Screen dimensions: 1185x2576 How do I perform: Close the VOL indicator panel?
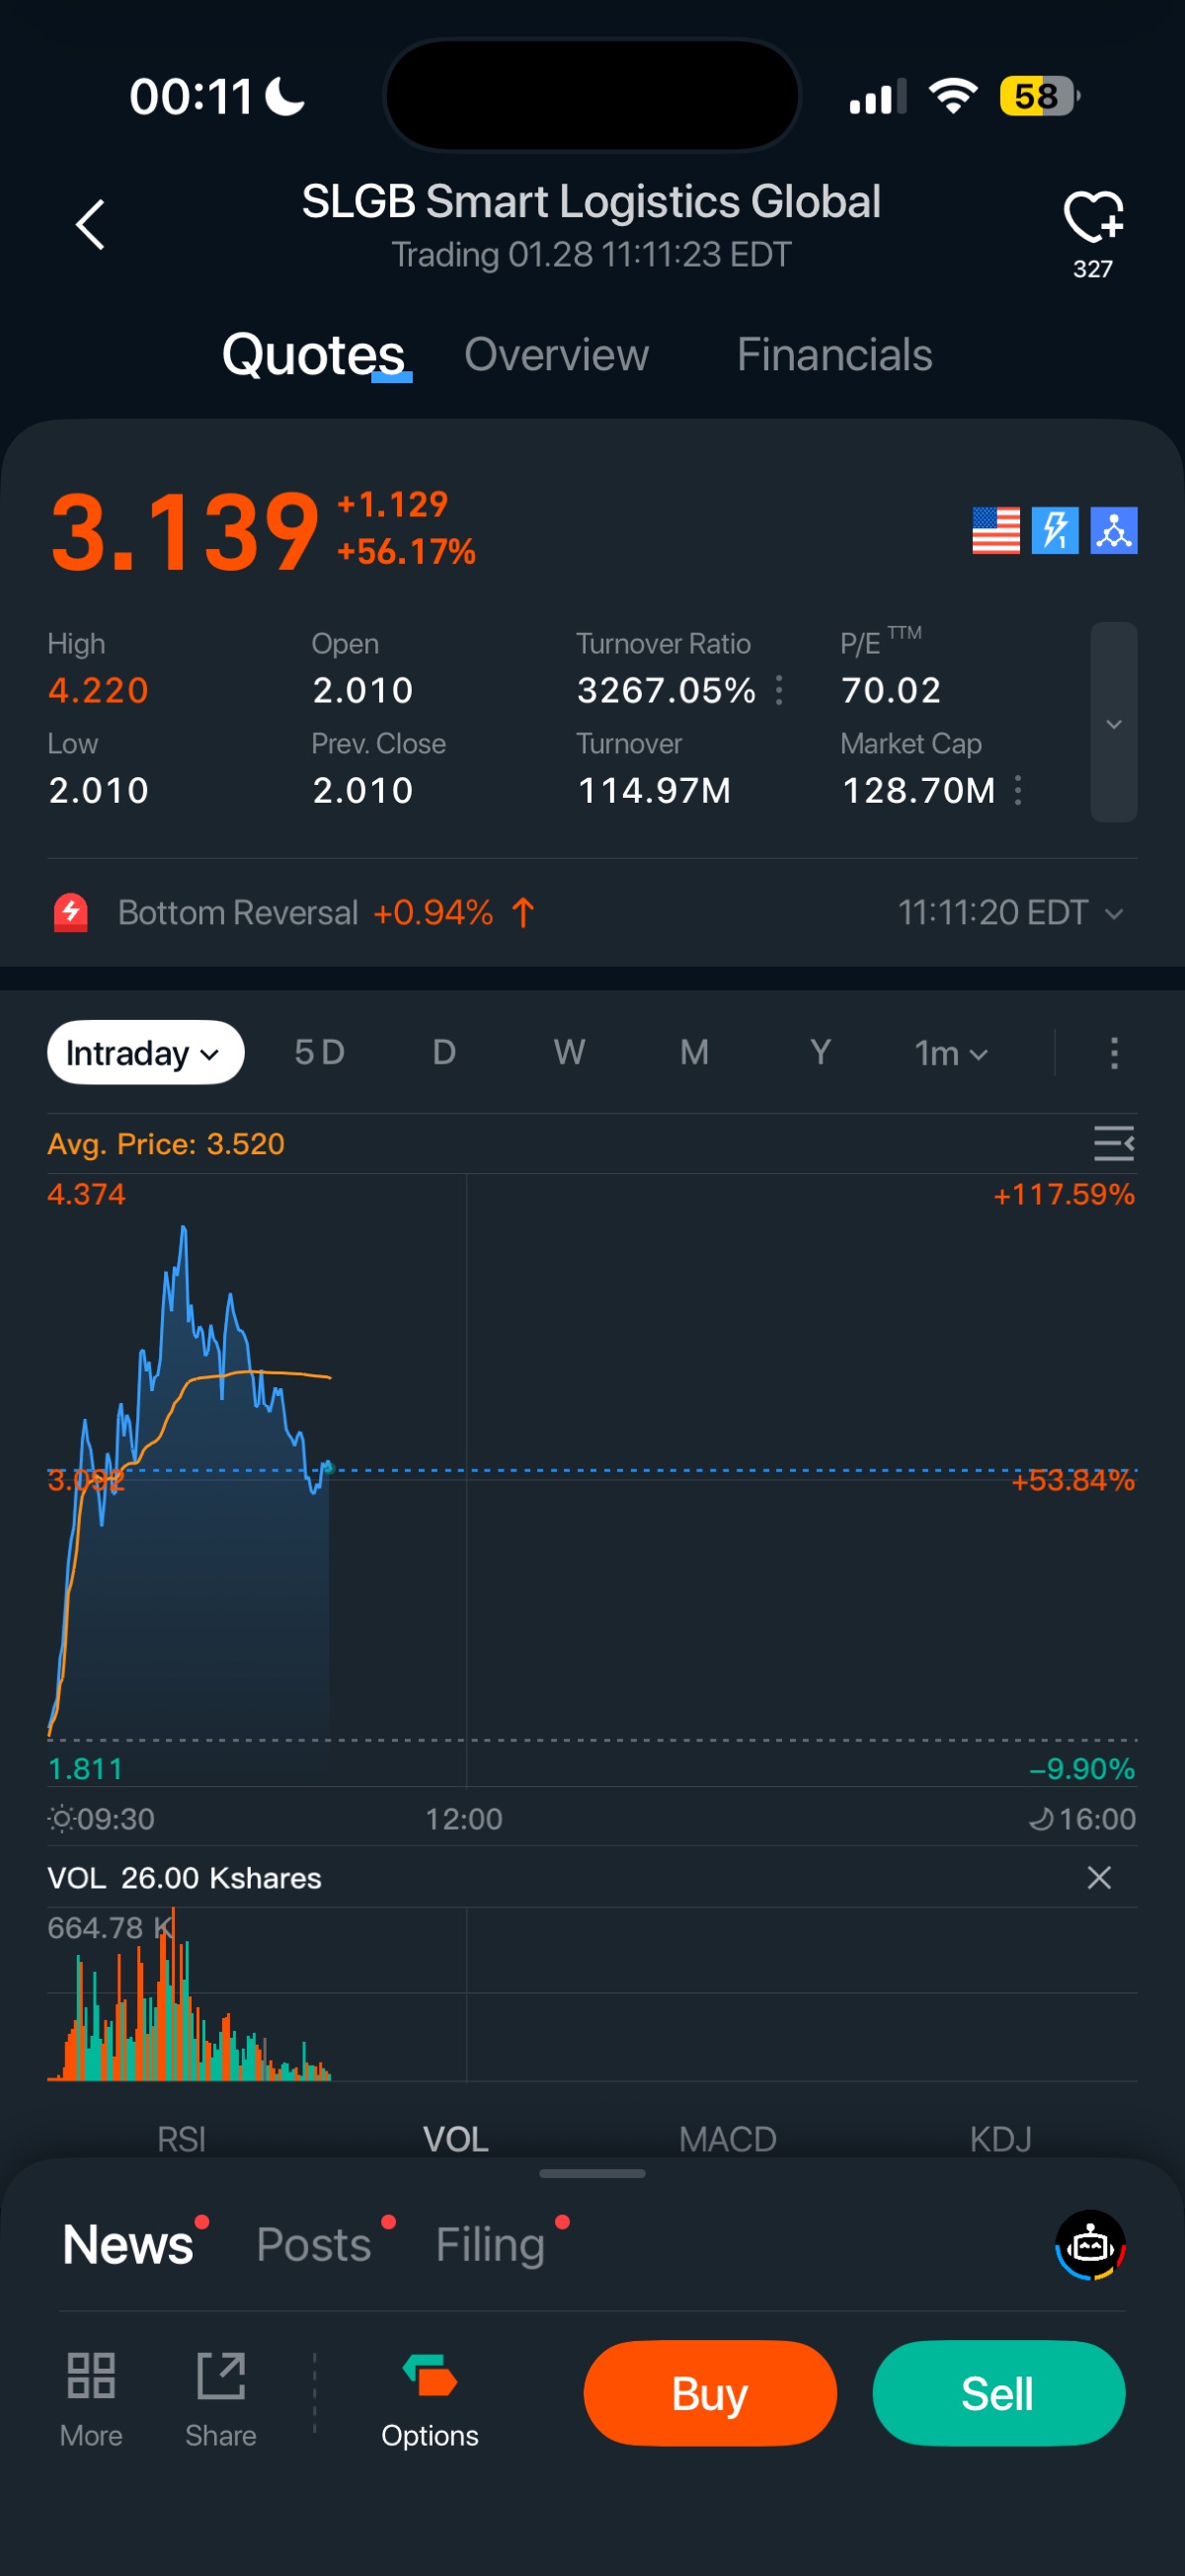[x=1099, y=1877]
